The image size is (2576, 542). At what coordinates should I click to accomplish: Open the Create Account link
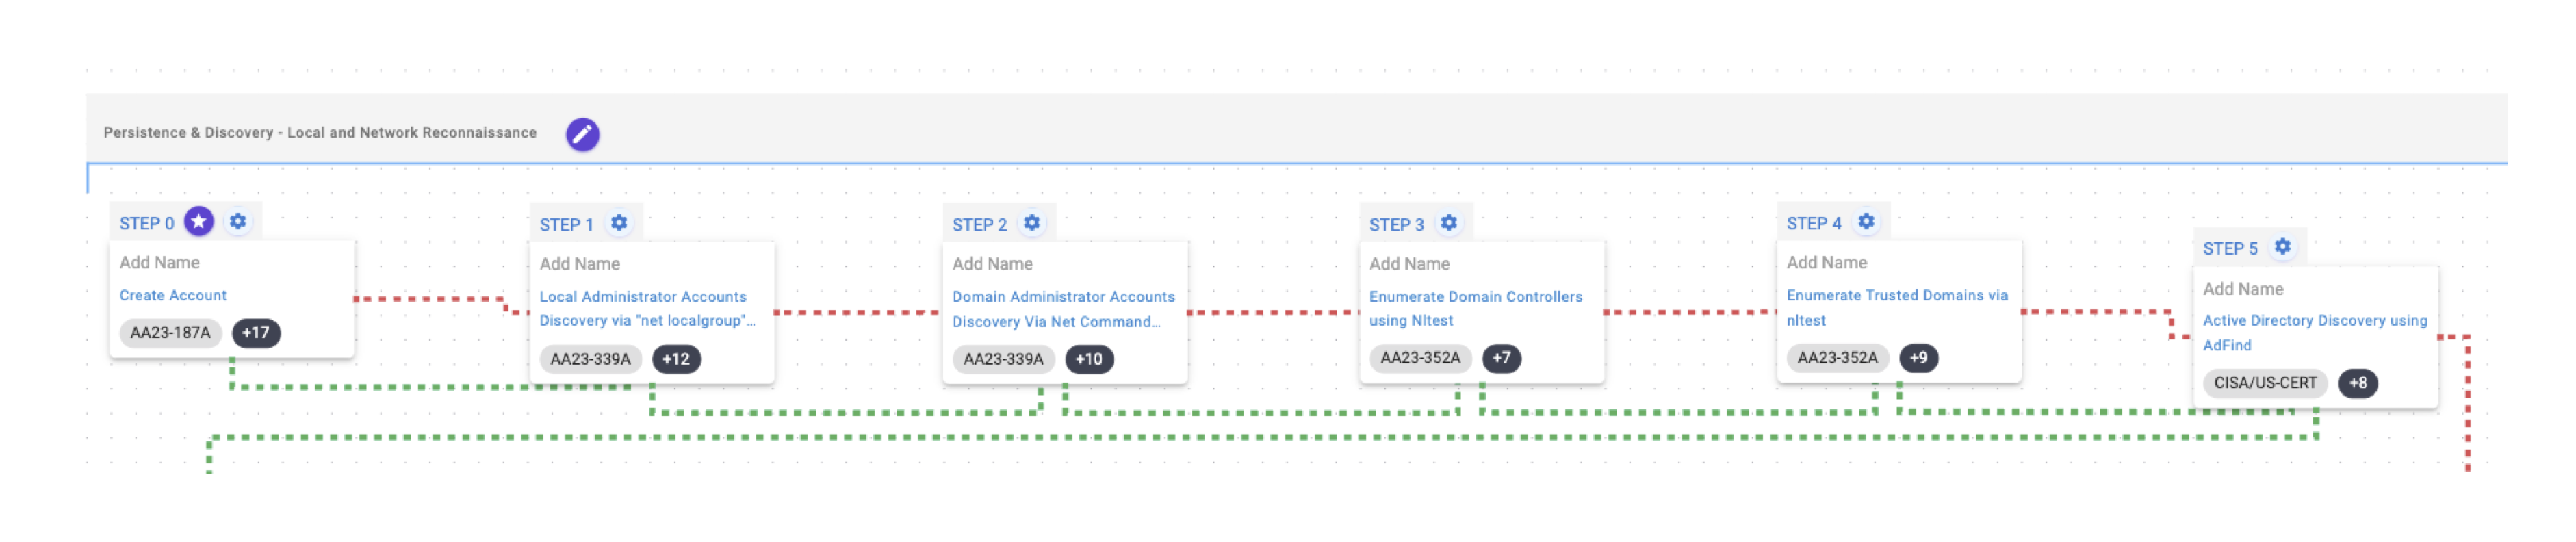point(173,296)
